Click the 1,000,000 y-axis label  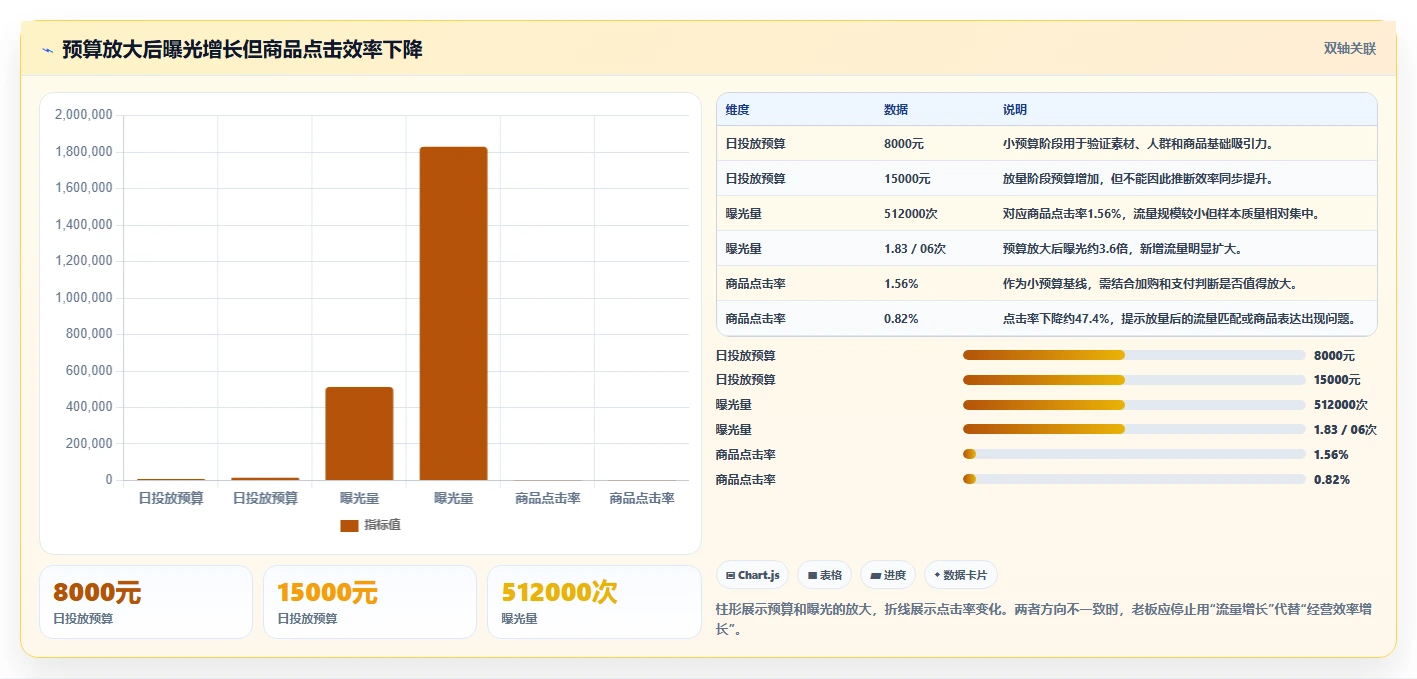[84, 298]
